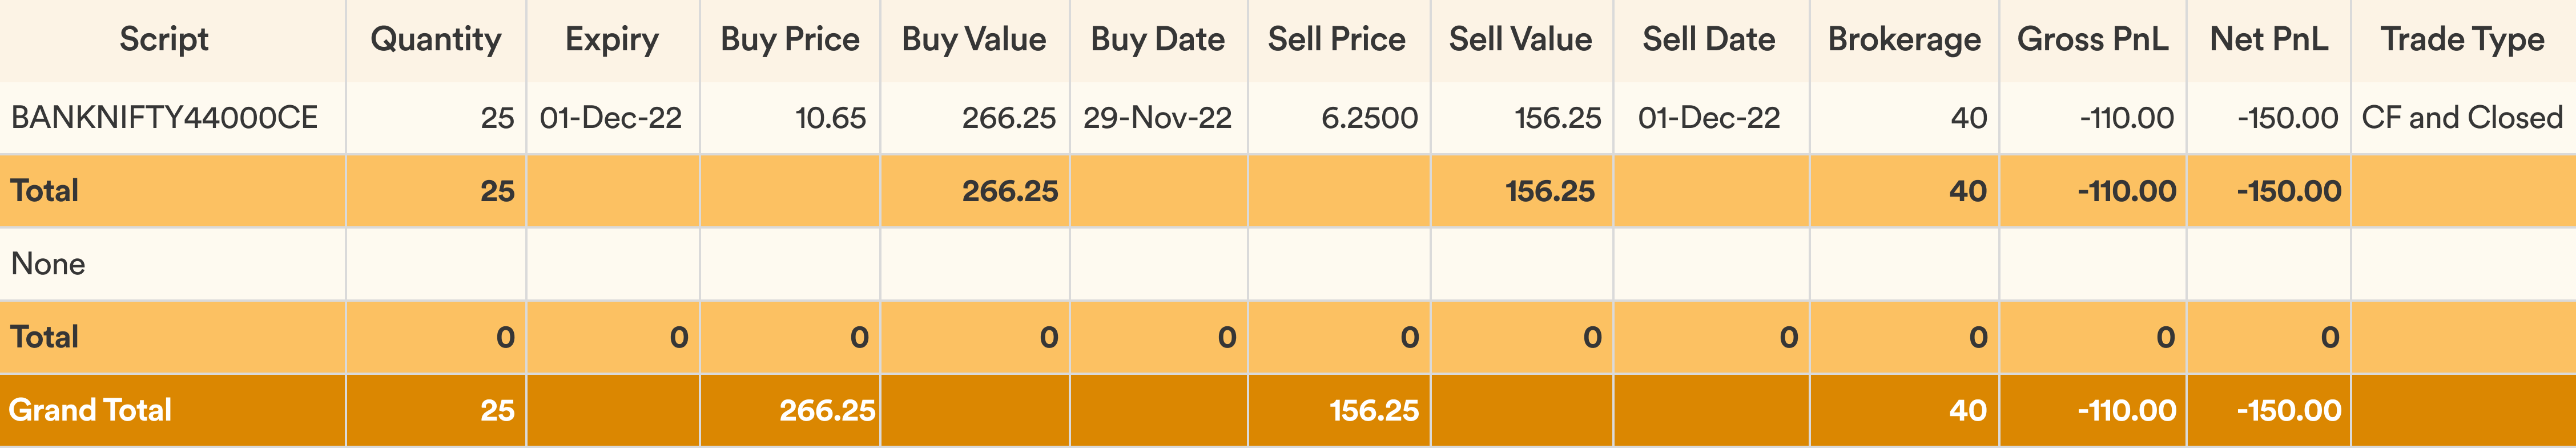Viewport: 2576px width, 448px height.
Task: Click the Sell Date column header
Action: click(1709, 40)
